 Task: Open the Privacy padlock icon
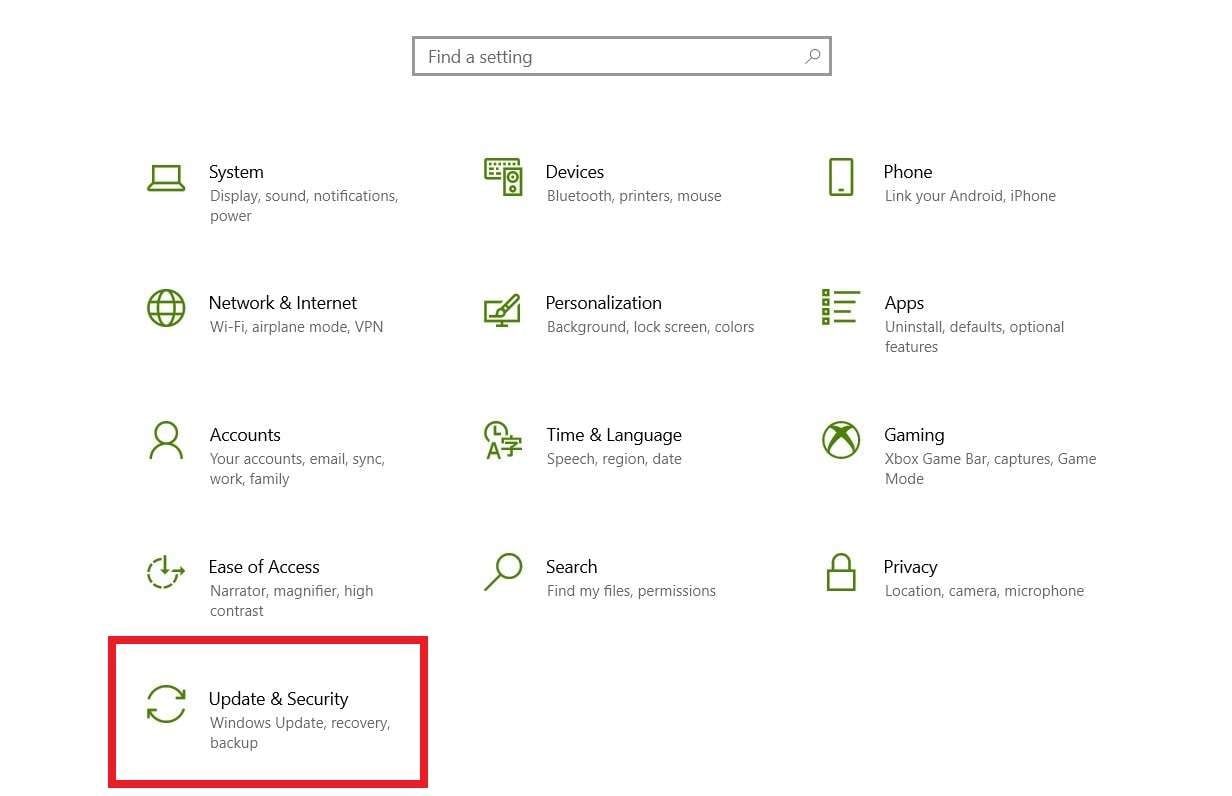tap(841, 572)
